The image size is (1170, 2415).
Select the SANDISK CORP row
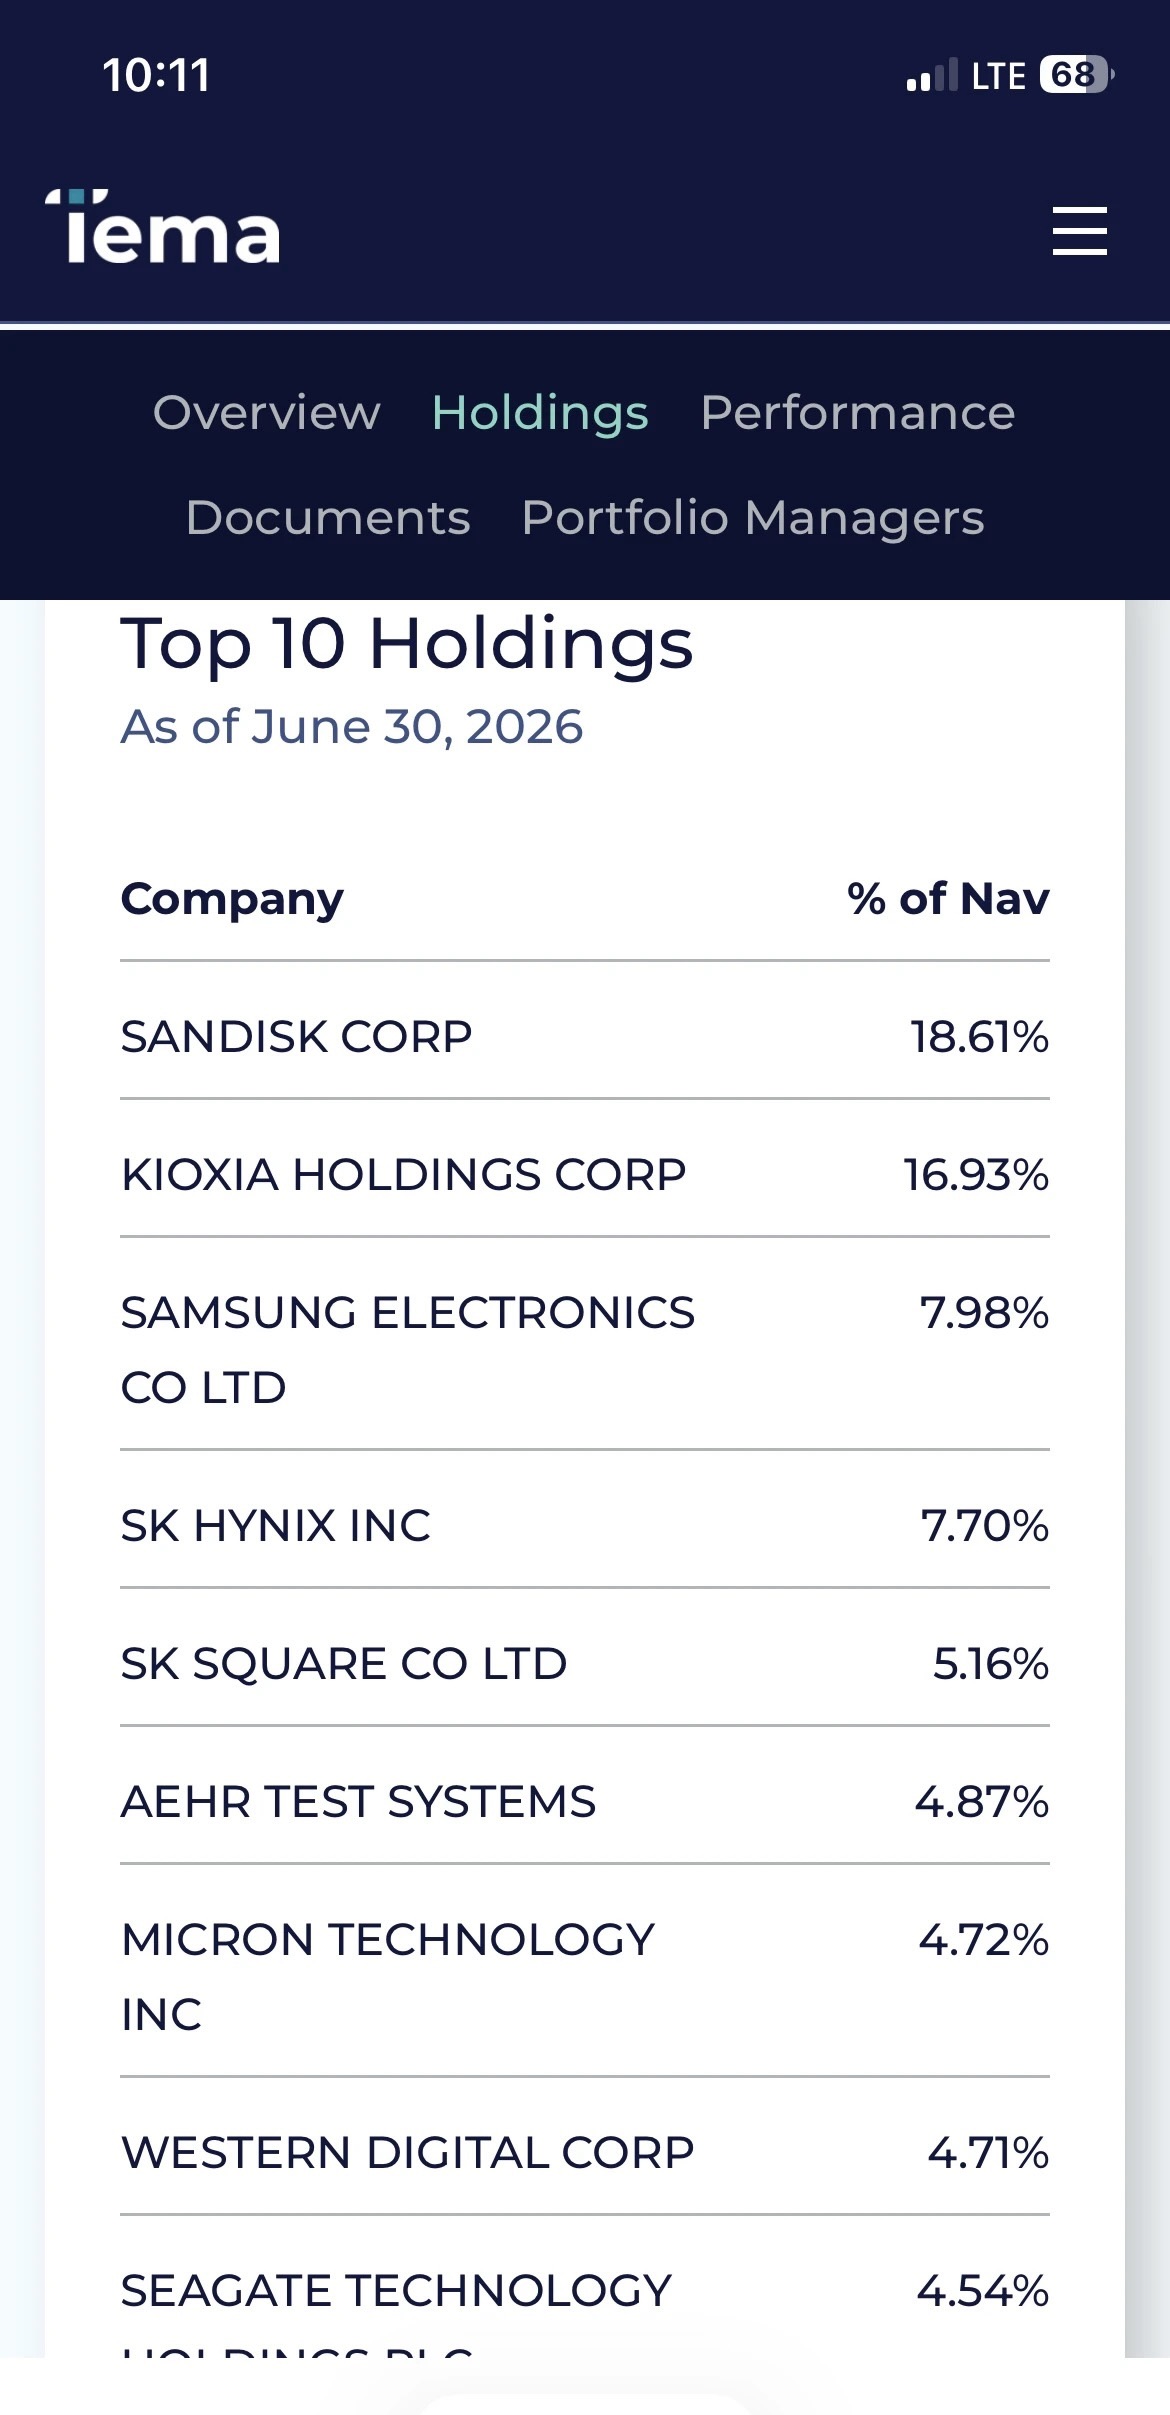[x=585, y=1036]
